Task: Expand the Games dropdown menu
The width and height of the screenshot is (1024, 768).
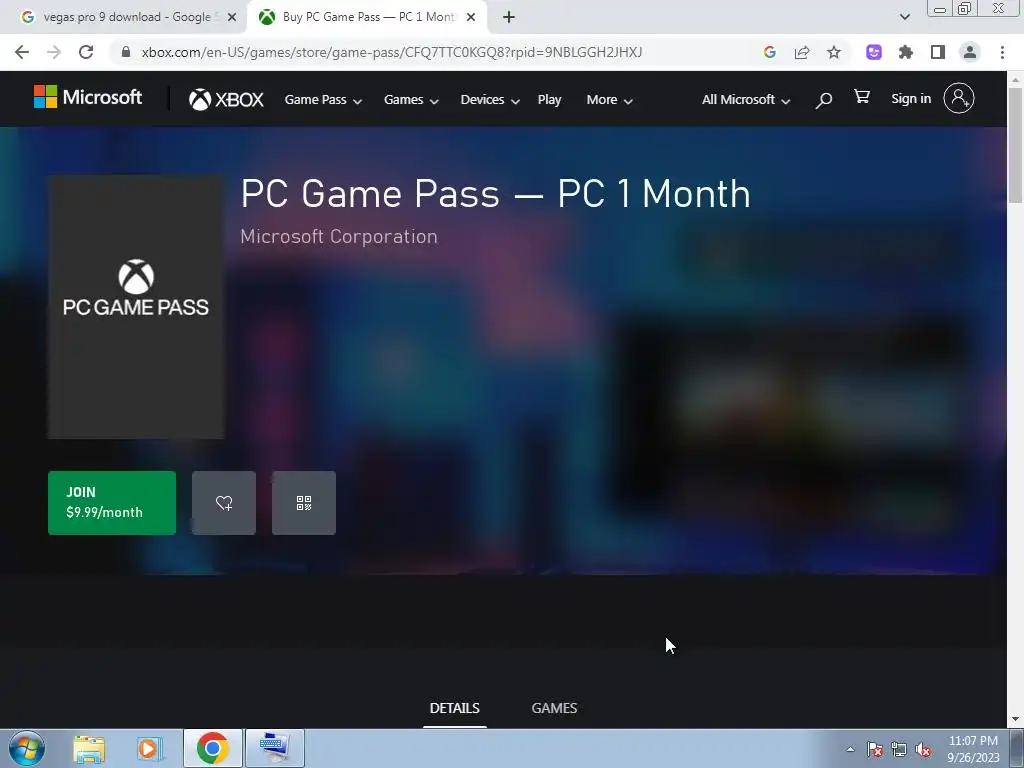Action: (411, 100)
